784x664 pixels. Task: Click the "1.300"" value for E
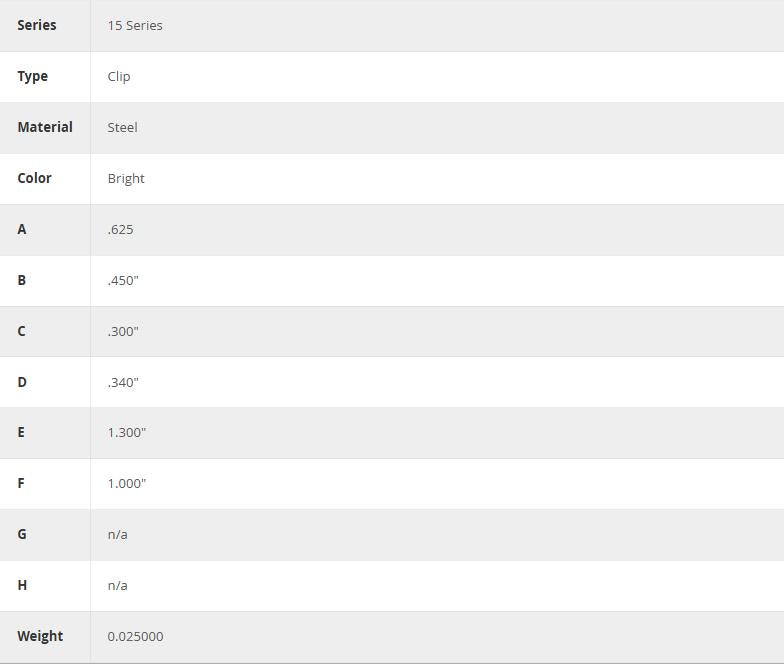click(127, 433)
